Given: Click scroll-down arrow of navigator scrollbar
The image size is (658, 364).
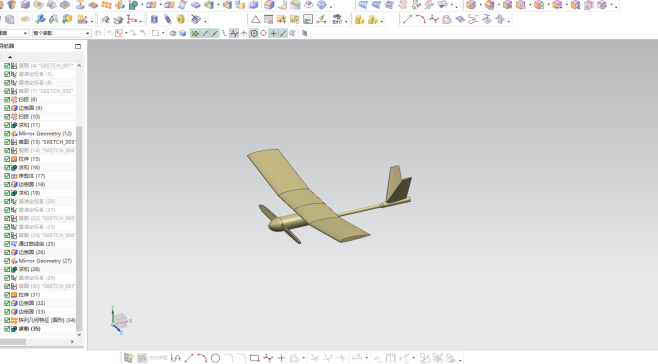Looking at the screenshot, I should point(79,335).
